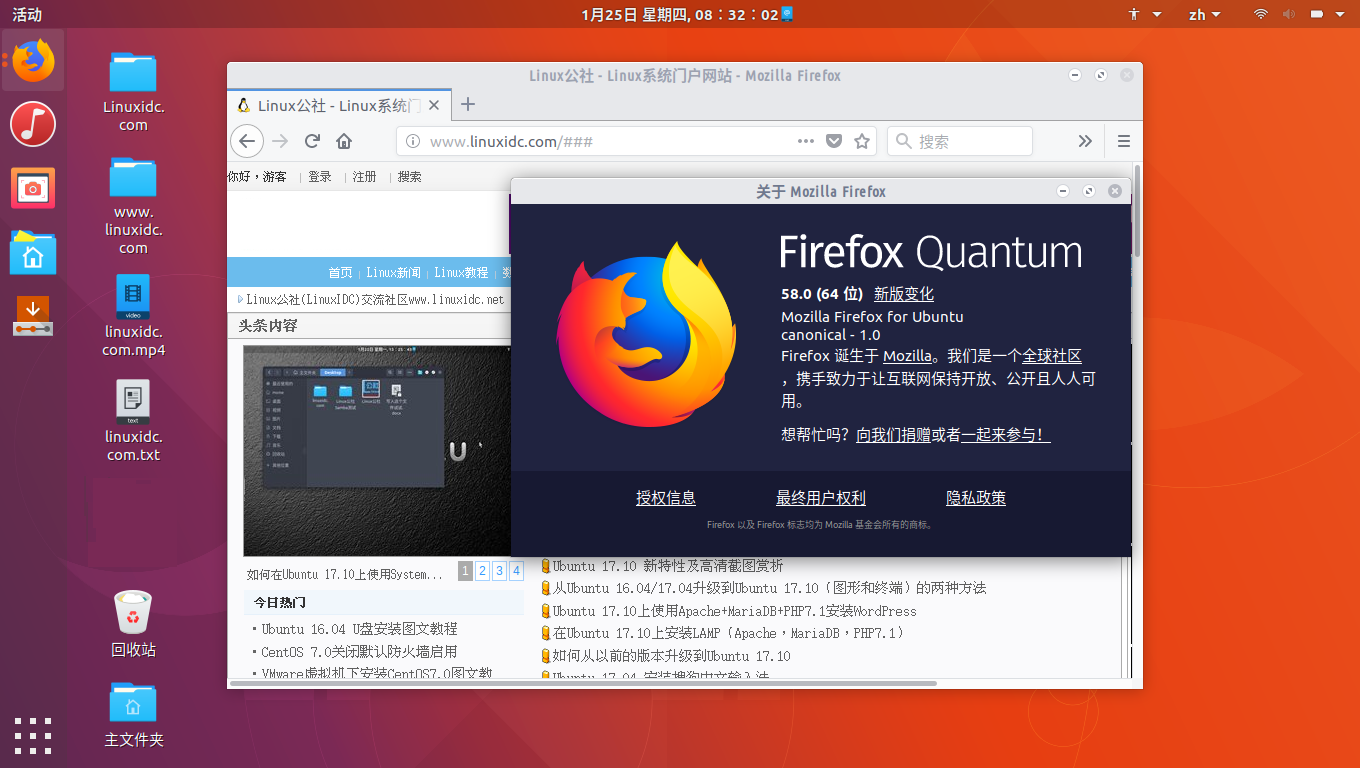Click the Linux公社交流社区 announcement link
Viewport: 1360px width, 768px height.
pyautogui.click(x=375, y=299)
